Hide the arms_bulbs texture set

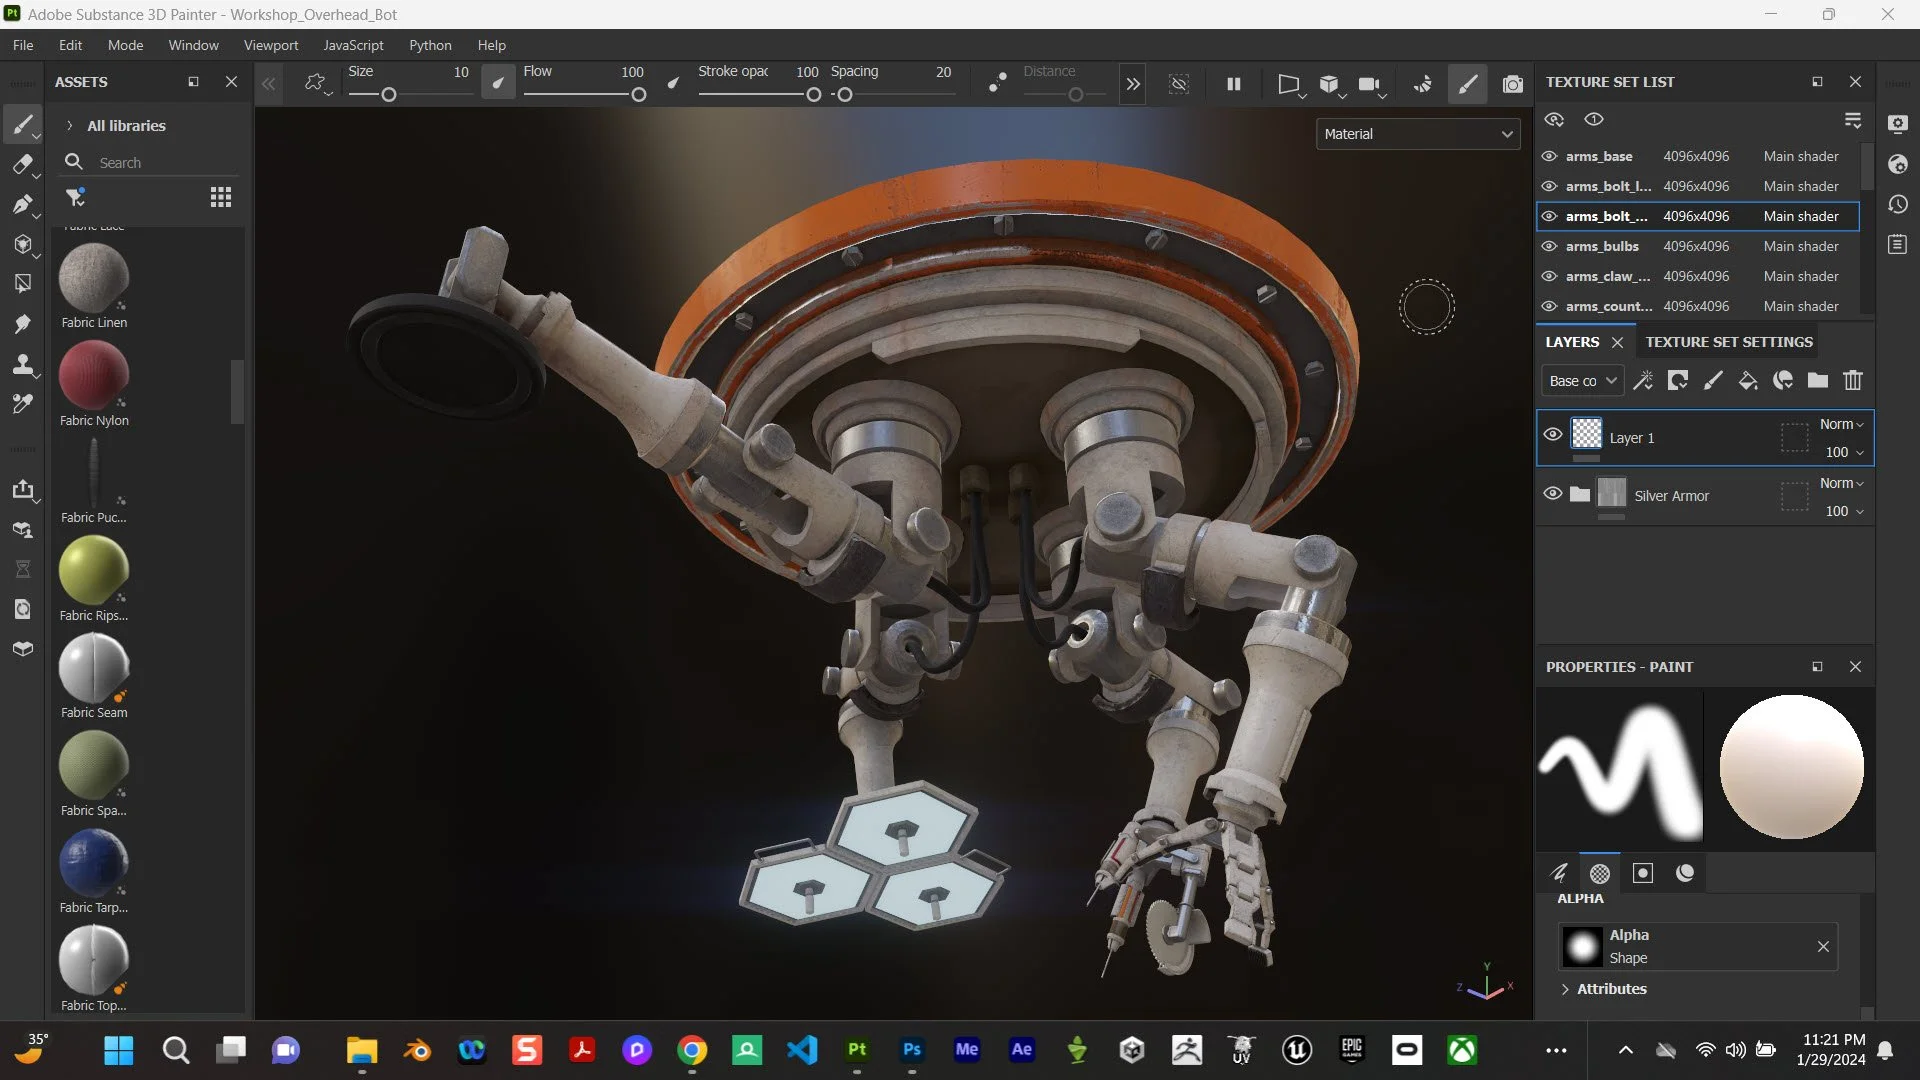pyautogui.click(x=1549, y=246)
